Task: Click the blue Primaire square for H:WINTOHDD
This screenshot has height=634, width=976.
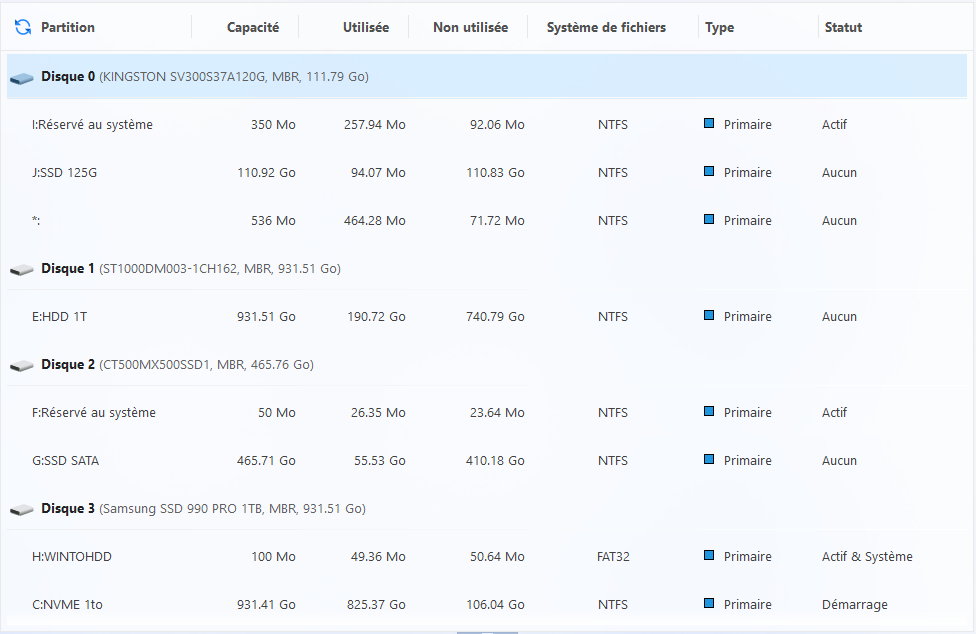Action: (x=709, y=555)
